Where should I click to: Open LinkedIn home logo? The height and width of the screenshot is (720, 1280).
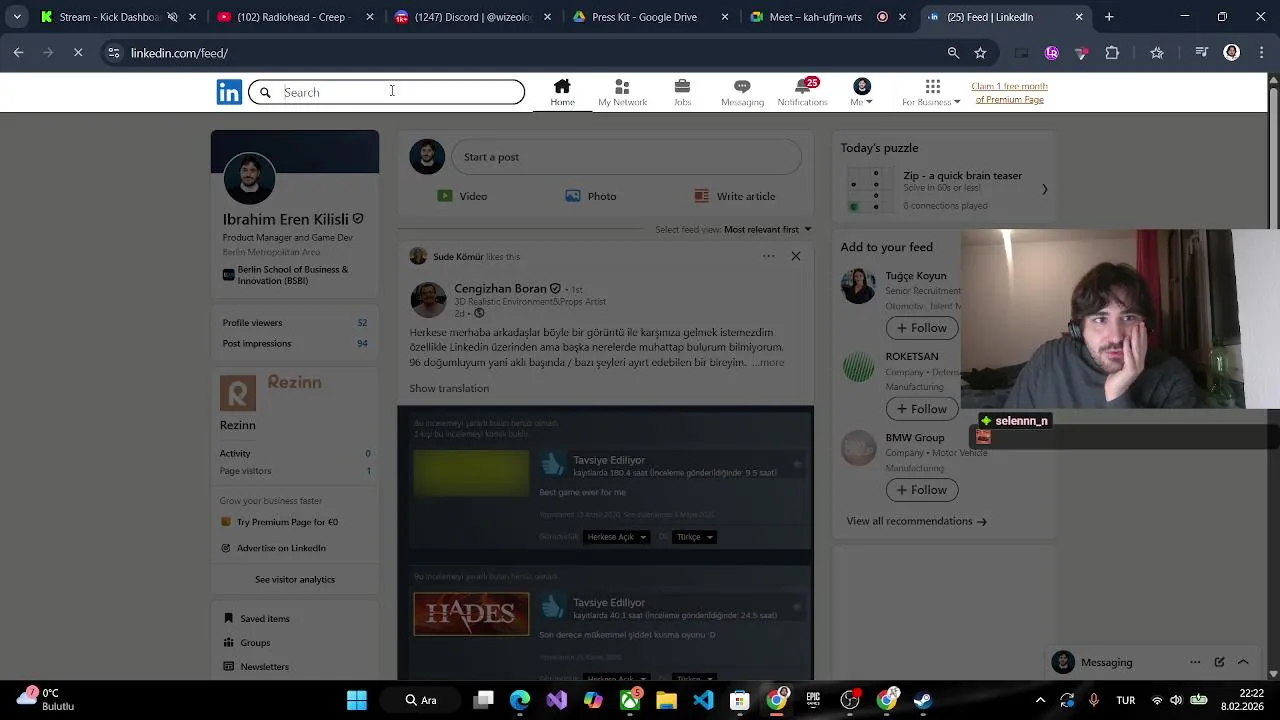[229, 92]
